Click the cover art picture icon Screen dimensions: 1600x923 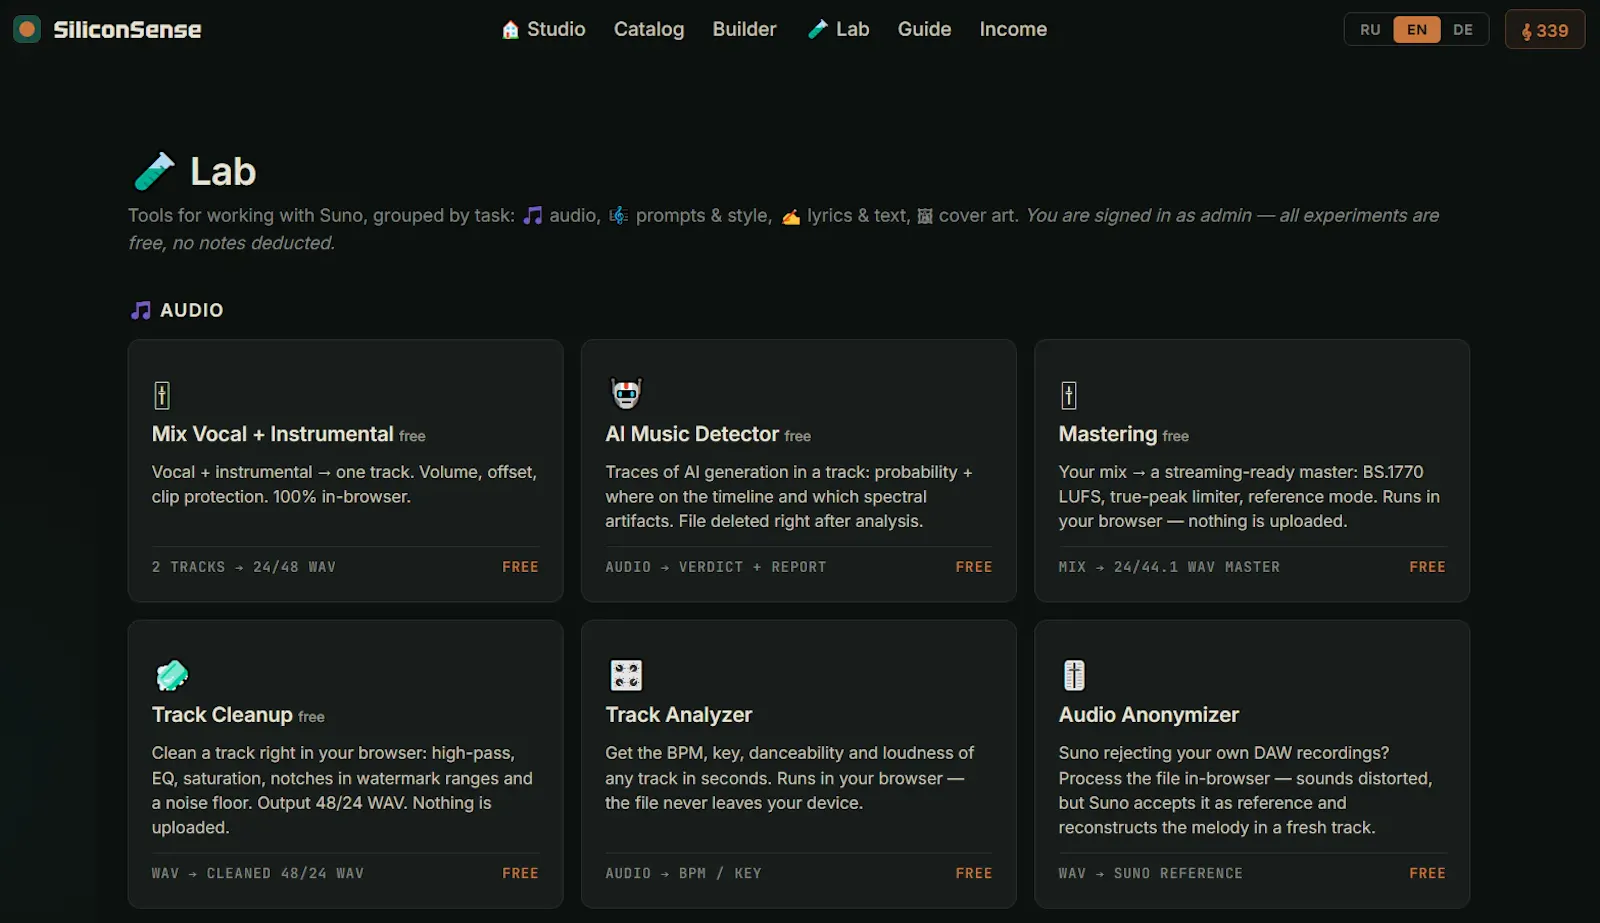pyautogui.click(x=925, y=216)
